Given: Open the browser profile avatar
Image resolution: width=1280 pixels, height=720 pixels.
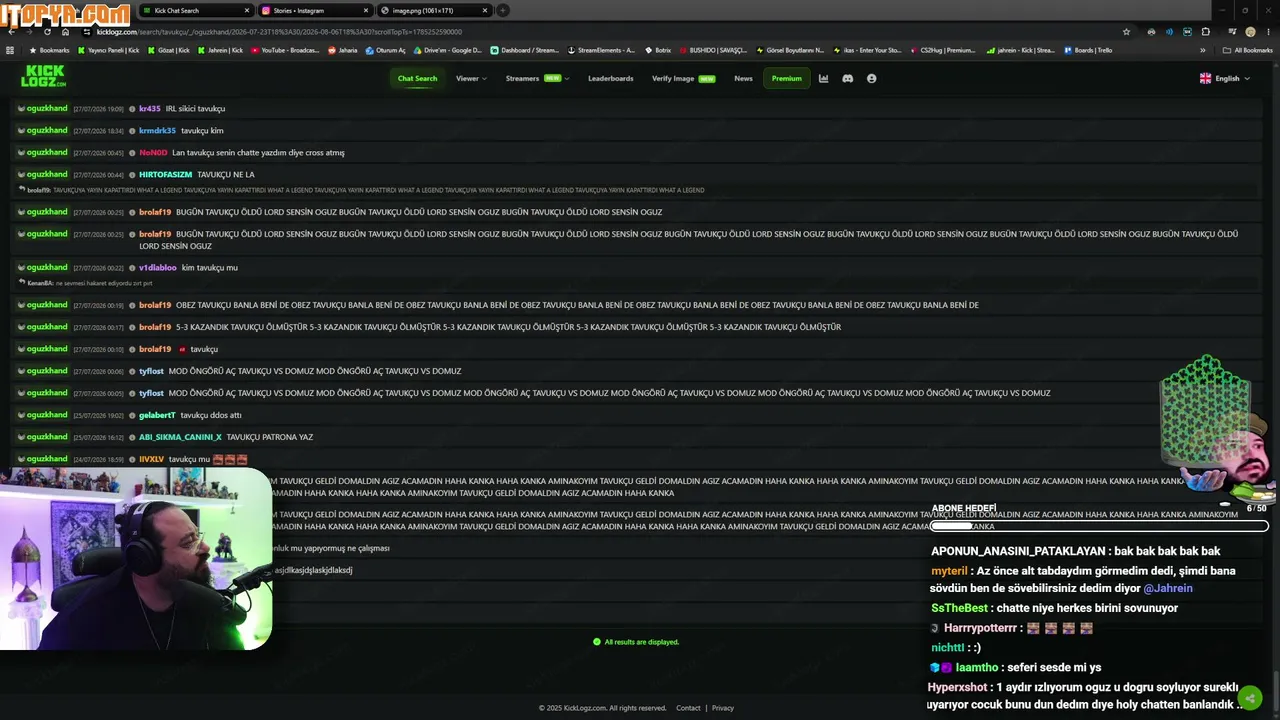Looking at the screenshot, I should click(x=1250, y=32).
